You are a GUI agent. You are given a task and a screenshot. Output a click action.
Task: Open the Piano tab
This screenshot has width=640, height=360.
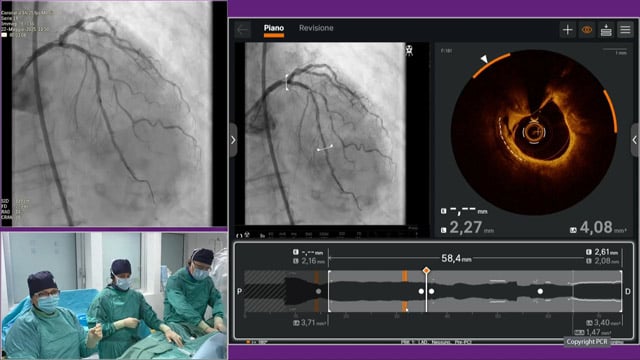tap(273, 28)
